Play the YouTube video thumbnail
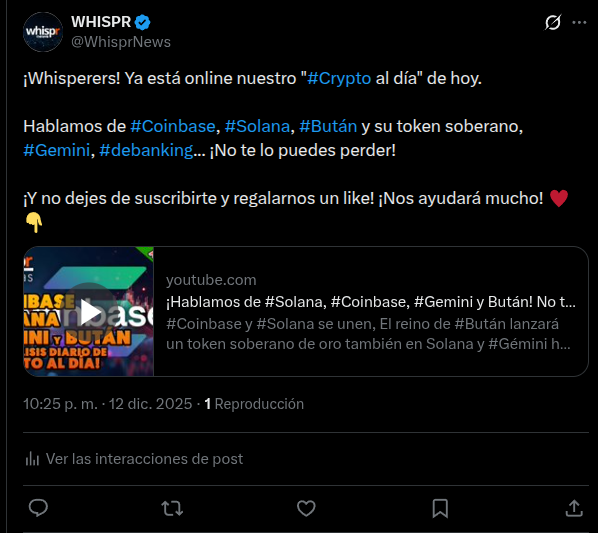 pos(88,311)
